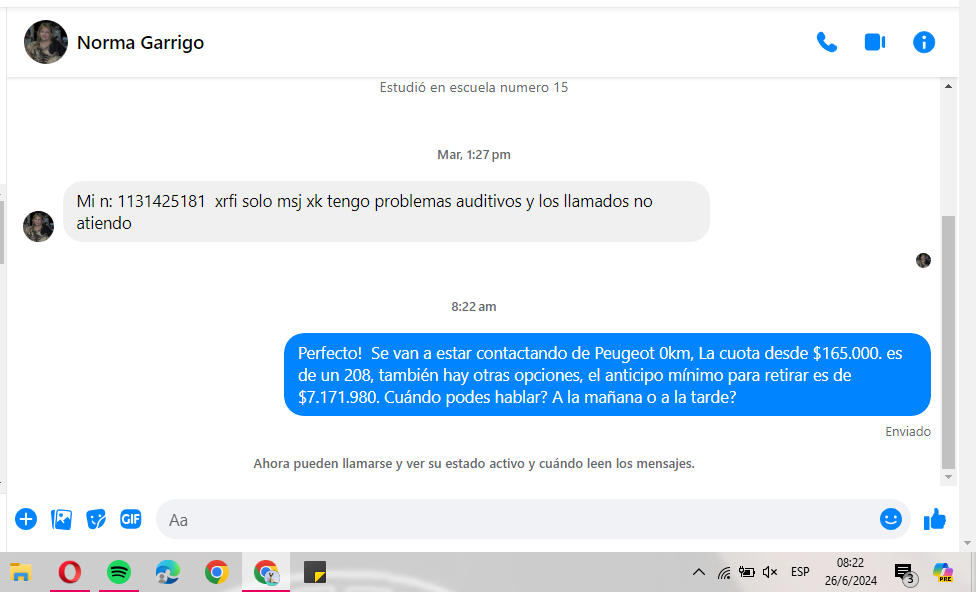
Task: Click the sender avatar beside received message
Action: click(38, 226)
